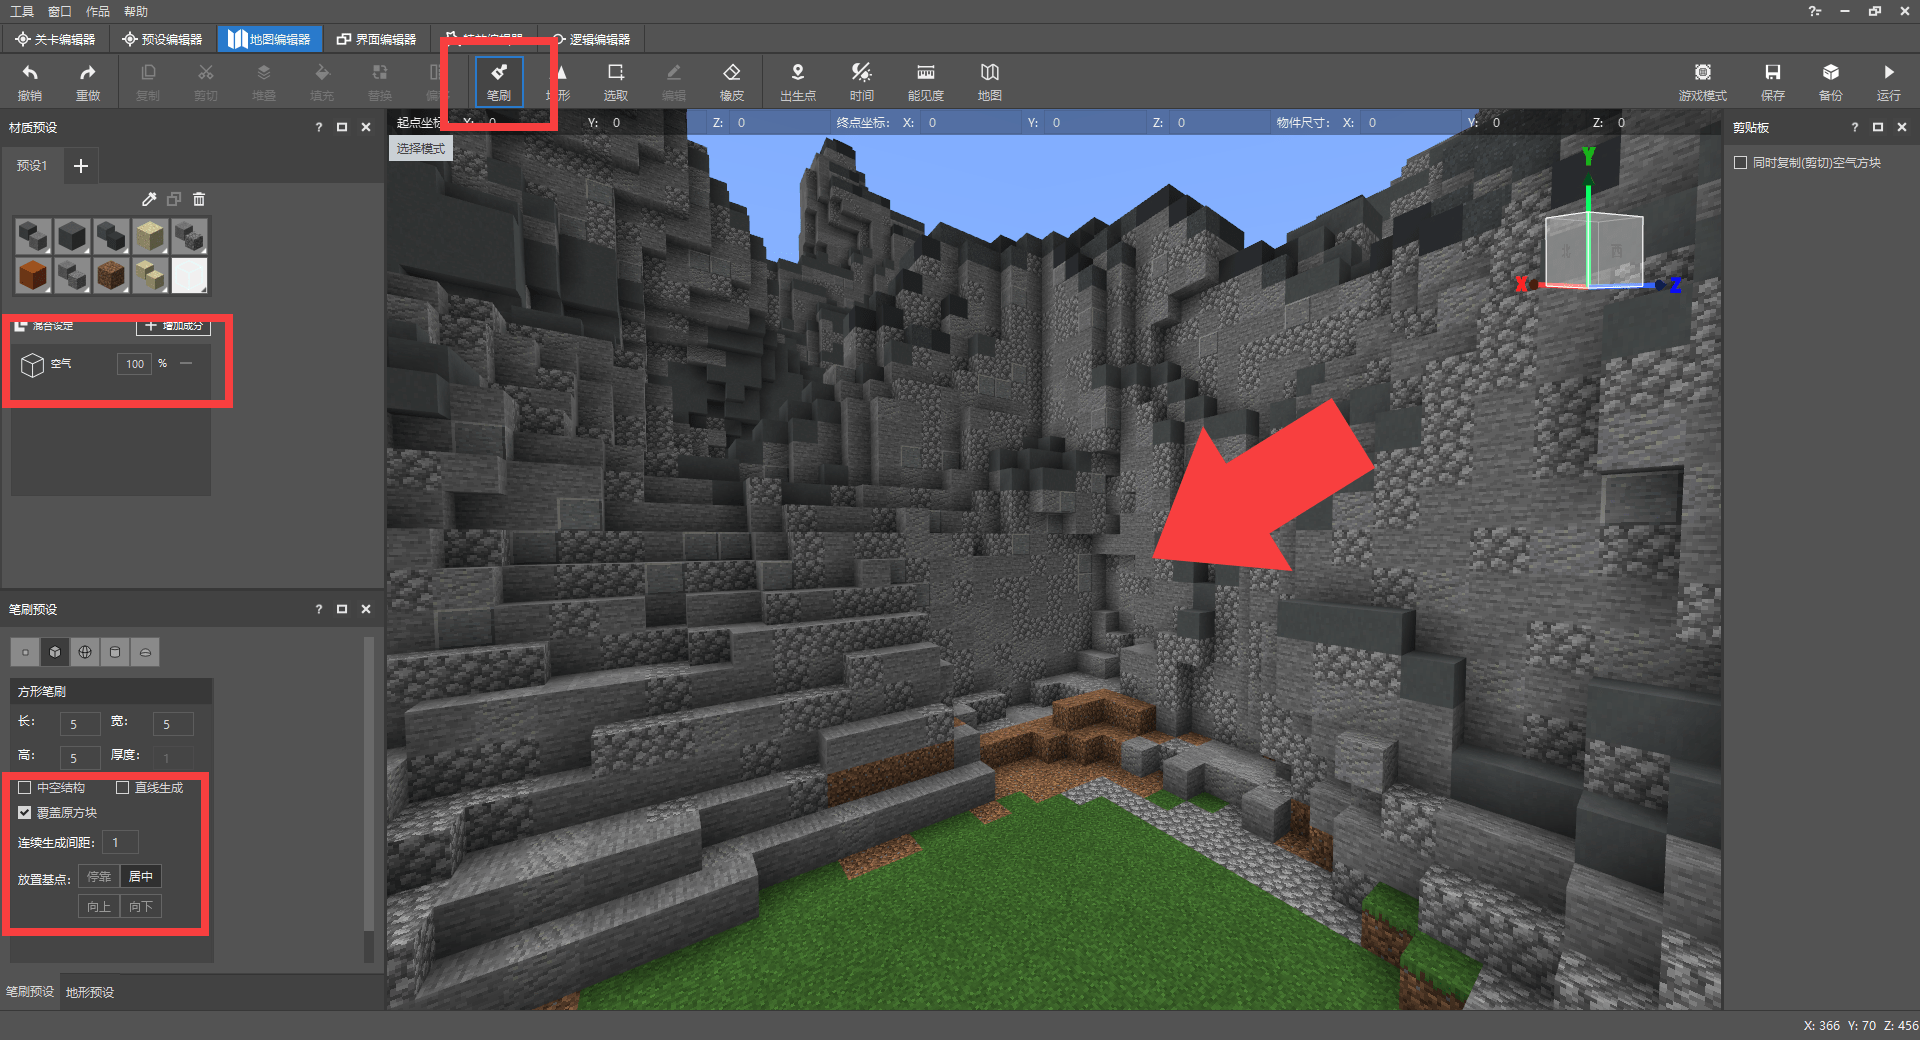Open the 帮助 menu

[136, 11]
